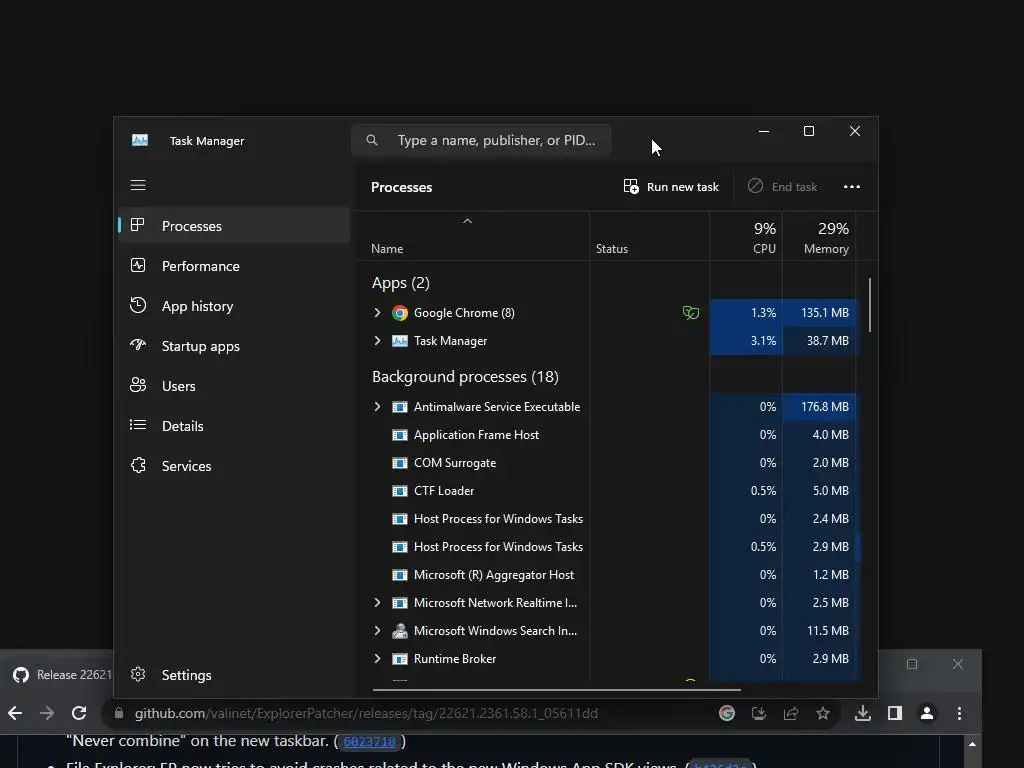Go back in Chrome browser

[15, 713]
